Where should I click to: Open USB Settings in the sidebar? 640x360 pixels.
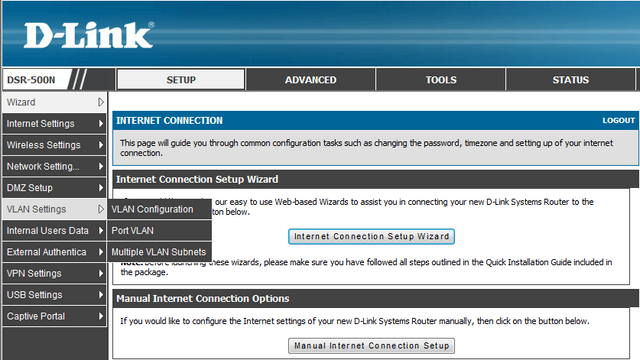coord(54,295)
